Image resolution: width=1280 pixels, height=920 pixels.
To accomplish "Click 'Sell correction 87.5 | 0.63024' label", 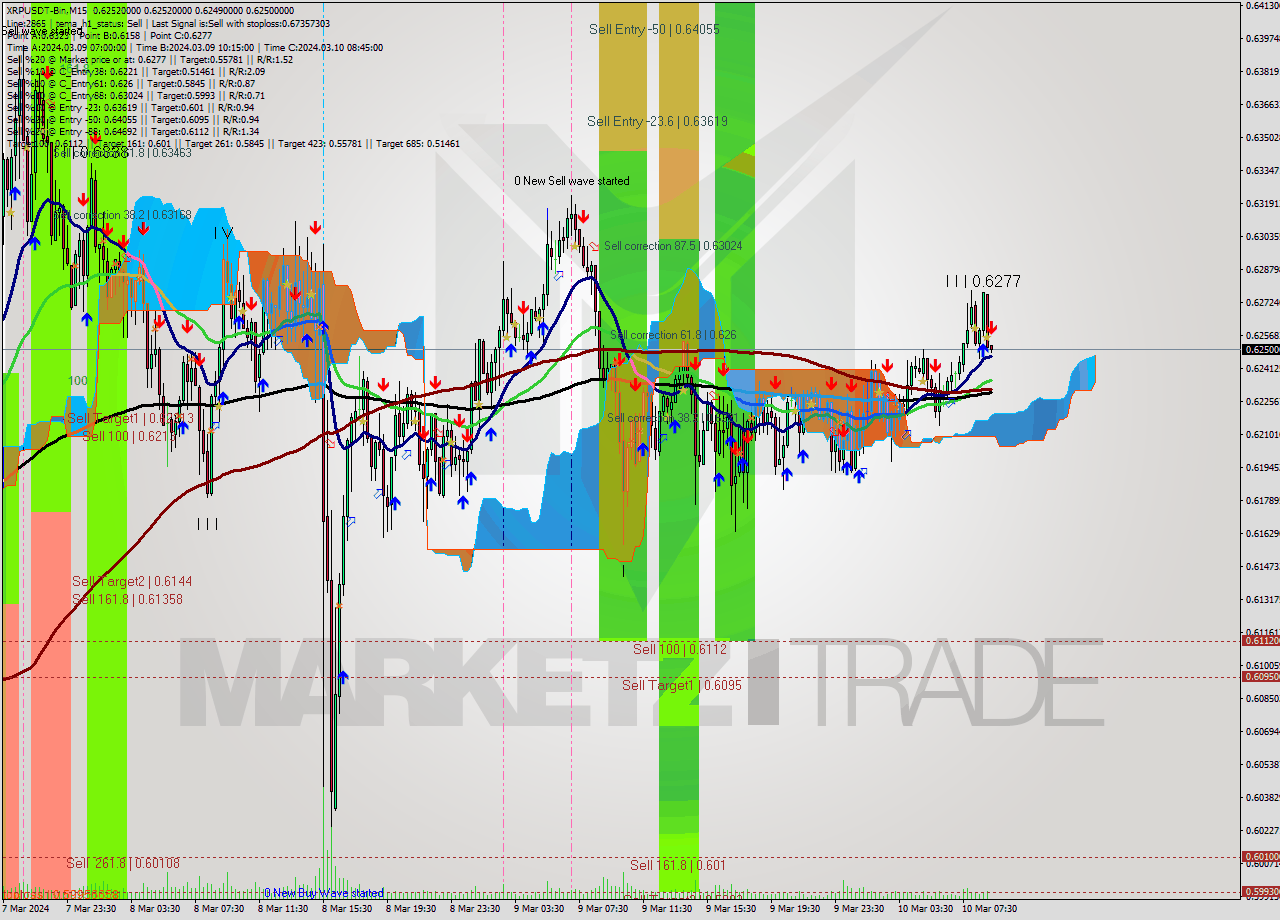I will pyautogui.click(x=673, y=246).
